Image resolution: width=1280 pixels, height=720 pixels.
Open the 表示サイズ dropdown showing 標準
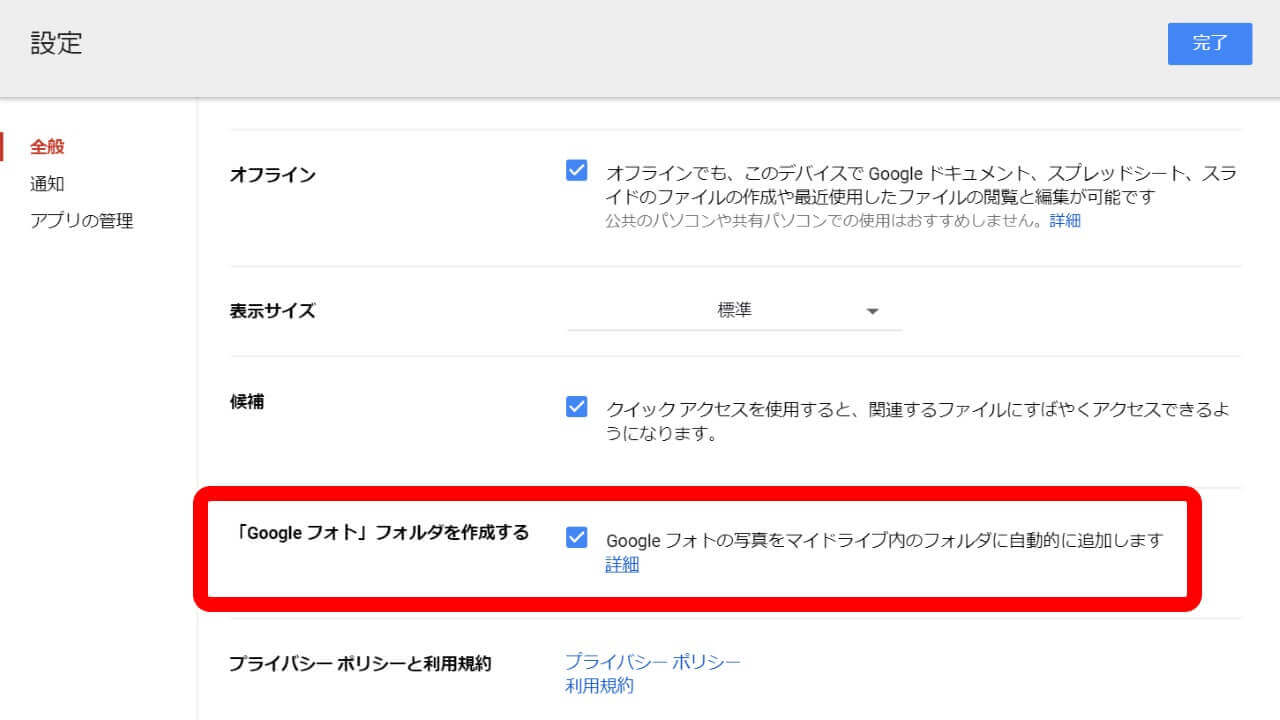[x=733, y=311]
